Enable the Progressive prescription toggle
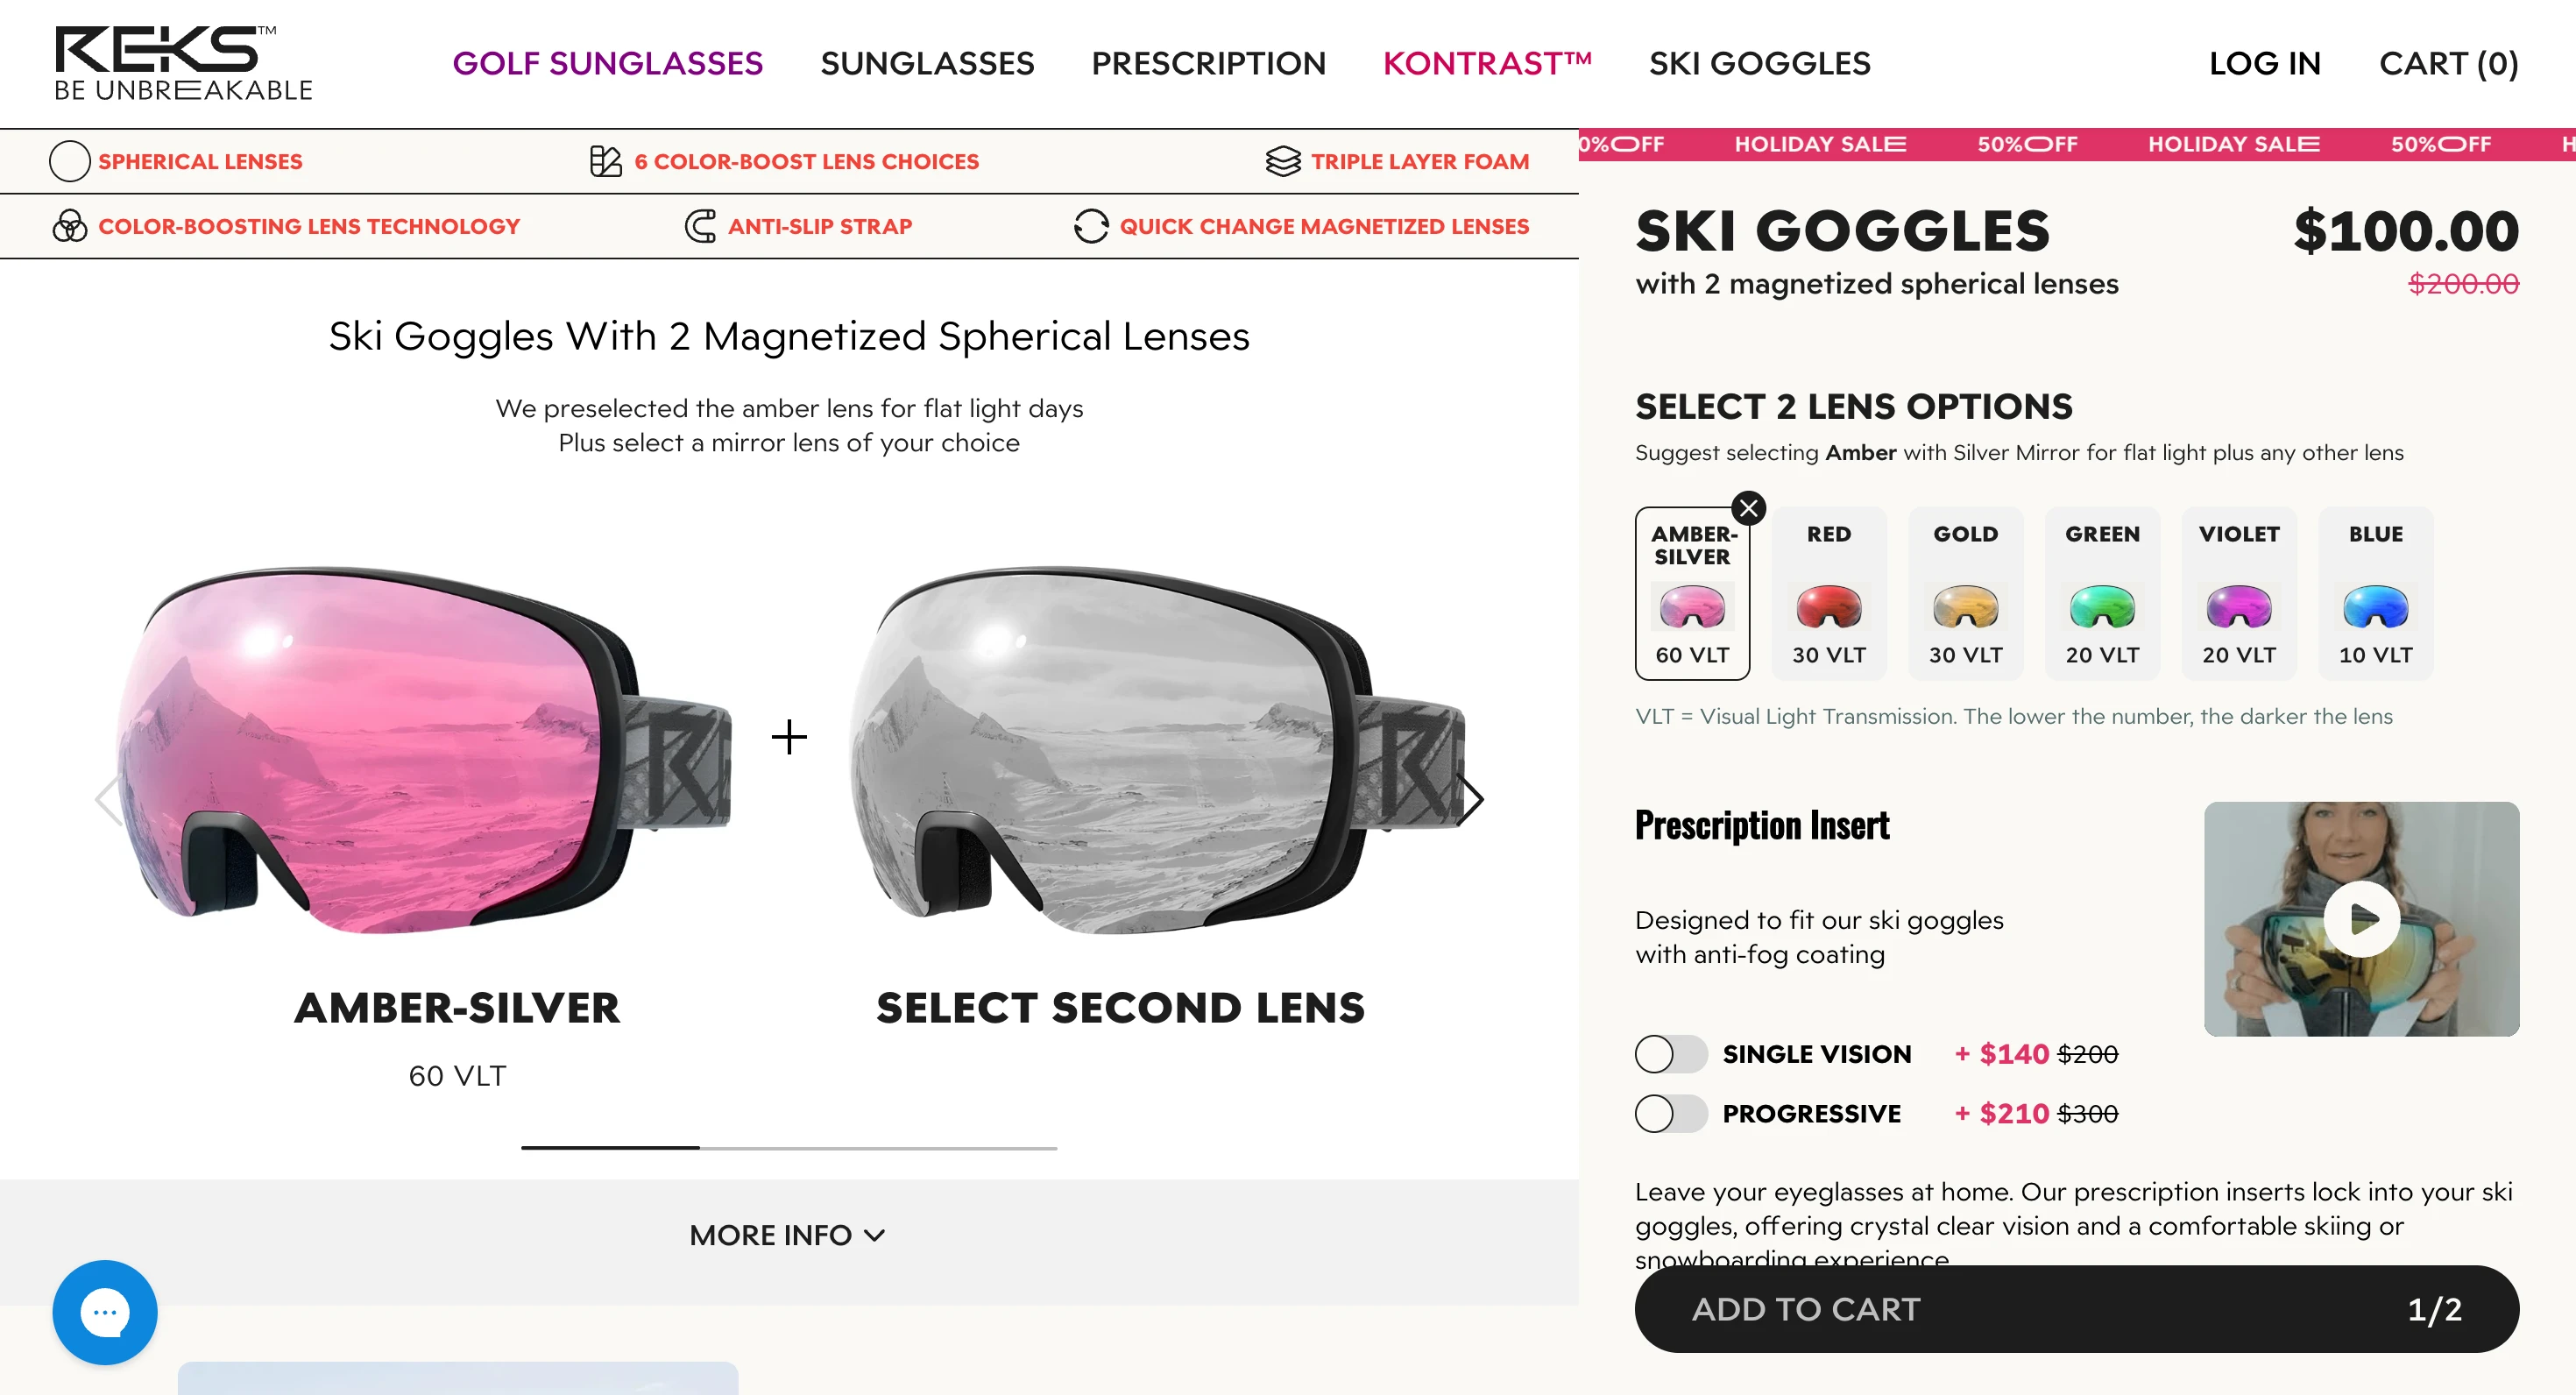 click(1670, 1113)
